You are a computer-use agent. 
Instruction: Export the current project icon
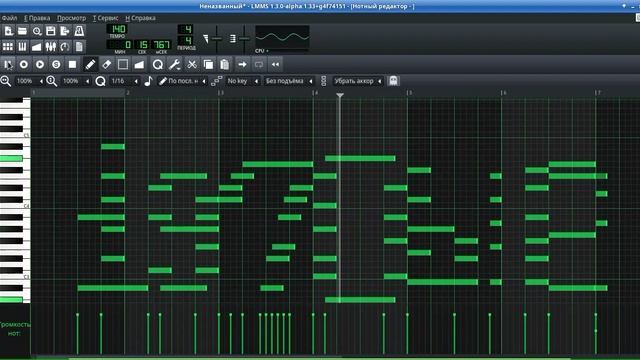coord(65,31)
